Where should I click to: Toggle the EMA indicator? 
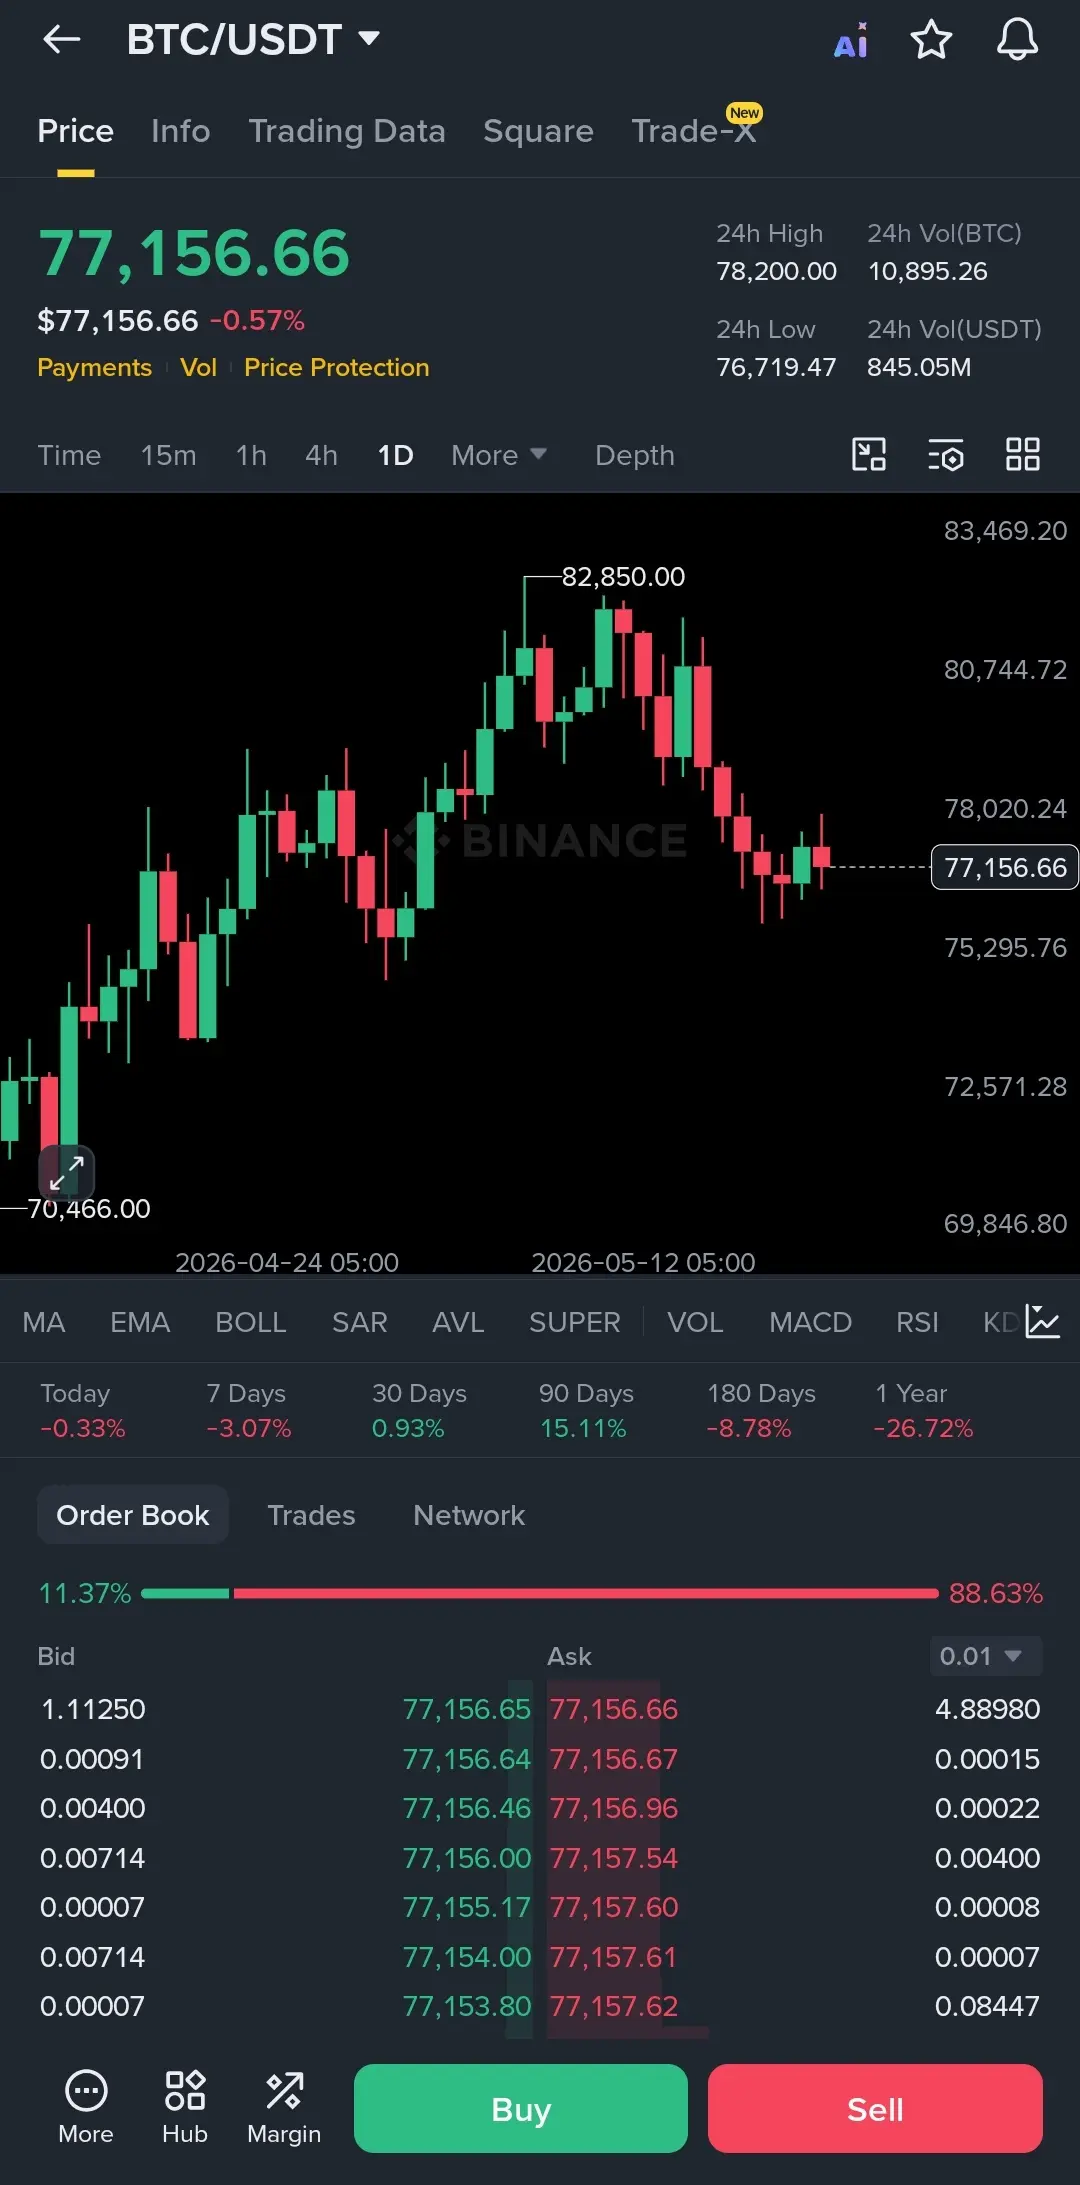click(140, 1322)
